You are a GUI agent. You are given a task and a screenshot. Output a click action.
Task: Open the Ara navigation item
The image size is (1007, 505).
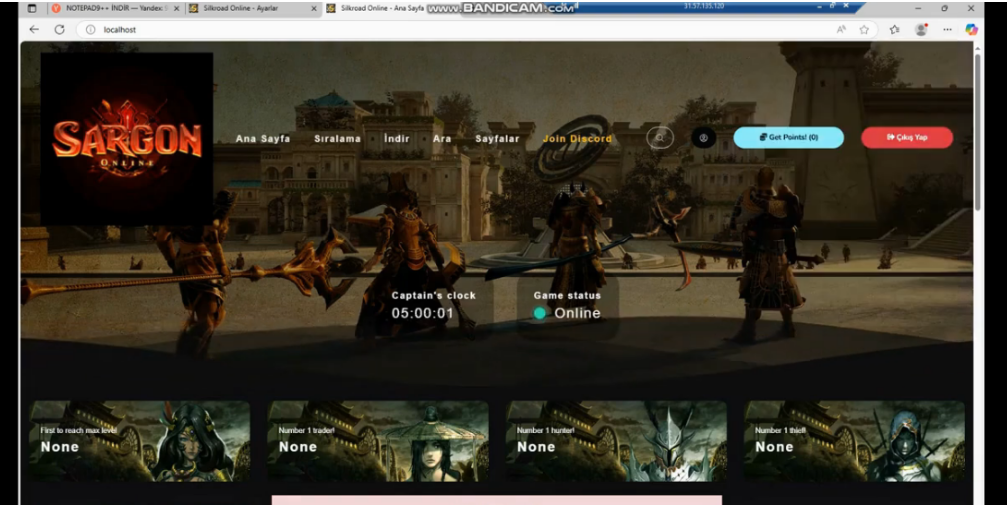[x=442, y=138]
